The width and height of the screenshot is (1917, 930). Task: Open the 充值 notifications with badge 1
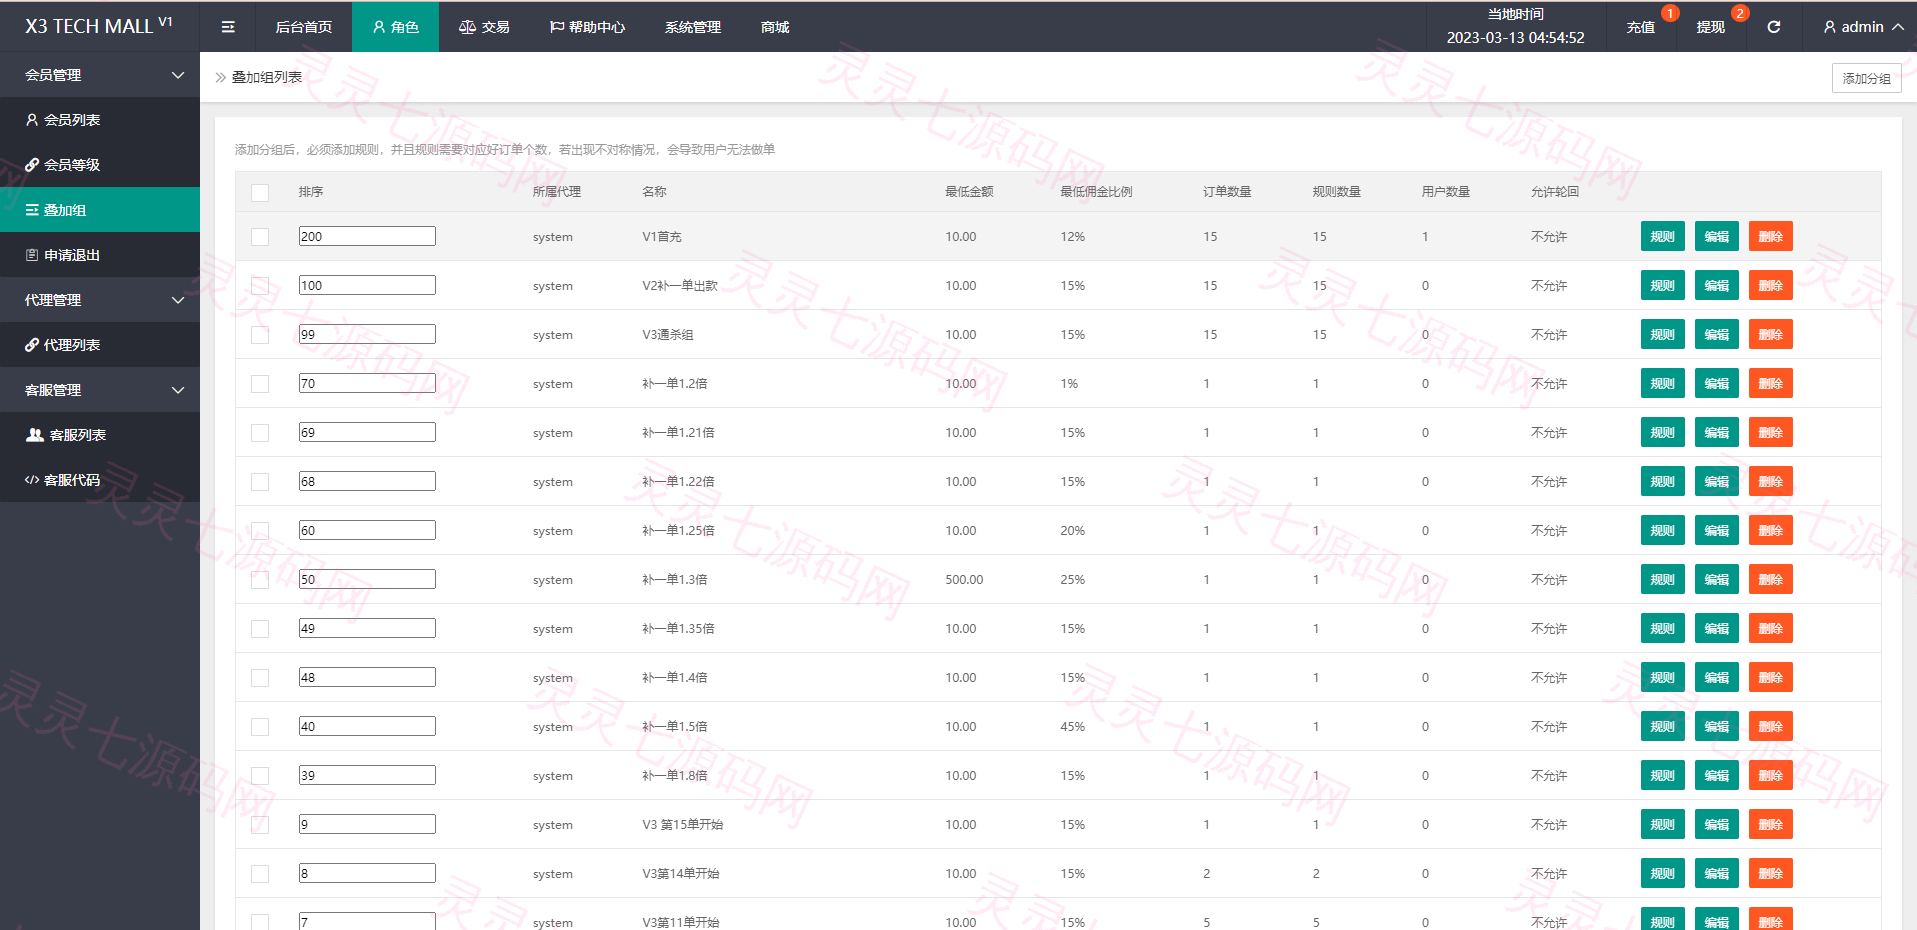point(1640,27)
